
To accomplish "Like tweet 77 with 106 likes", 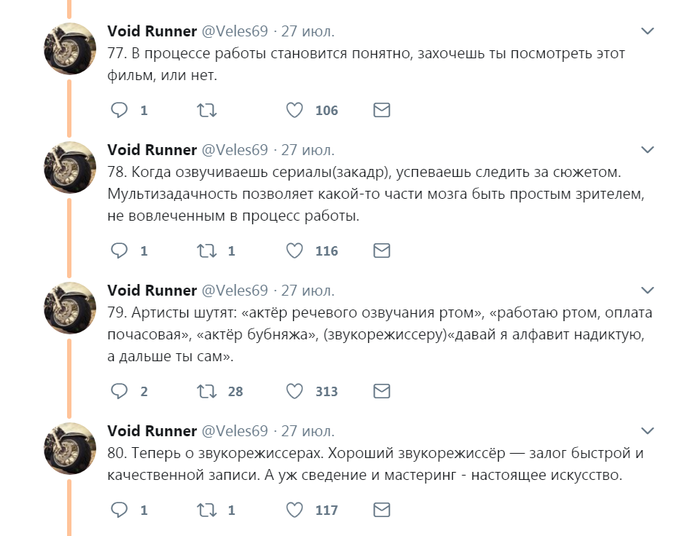I will [x=295, y=110].
